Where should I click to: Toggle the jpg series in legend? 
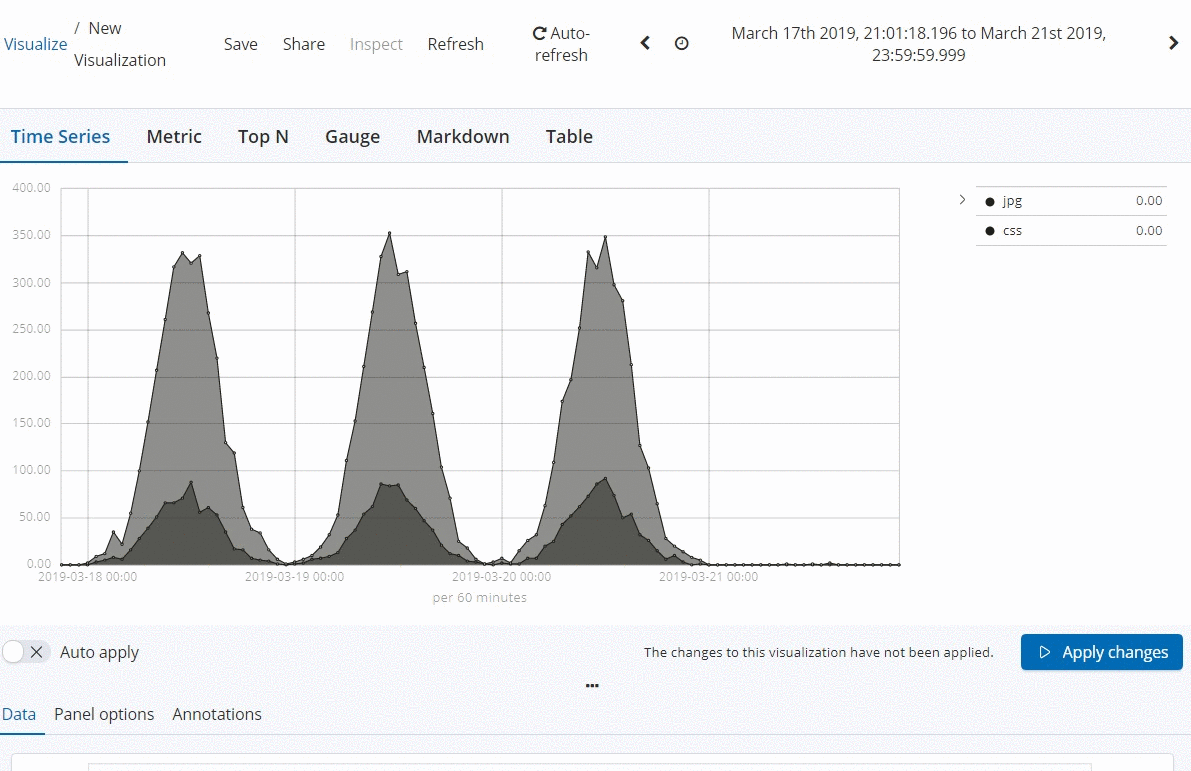tap(1071, 201)
